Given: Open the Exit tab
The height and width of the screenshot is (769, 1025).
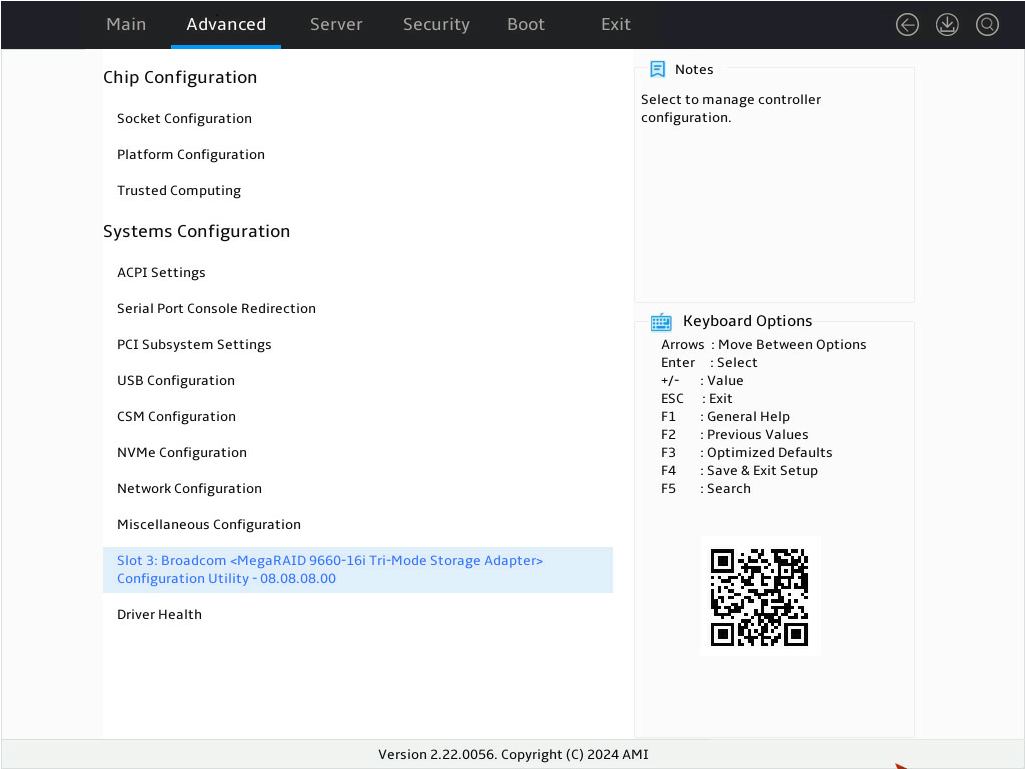Looking at the screenshot, I should [x=616, y=24].
